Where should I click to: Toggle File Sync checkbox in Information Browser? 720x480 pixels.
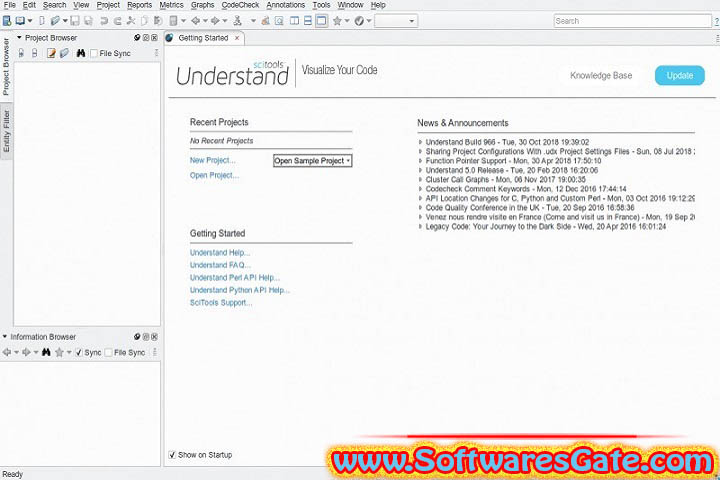click(108, 352)
